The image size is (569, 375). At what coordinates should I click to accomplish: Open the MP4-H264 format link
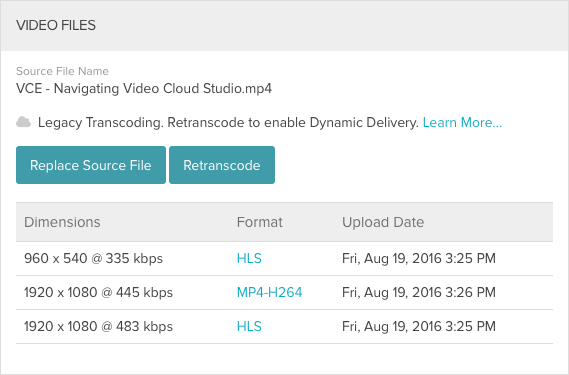269,293
